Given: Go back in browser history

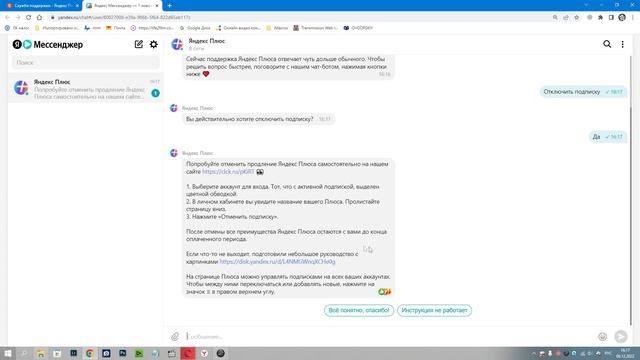Looking at the screenshot, I should point(7,17).
